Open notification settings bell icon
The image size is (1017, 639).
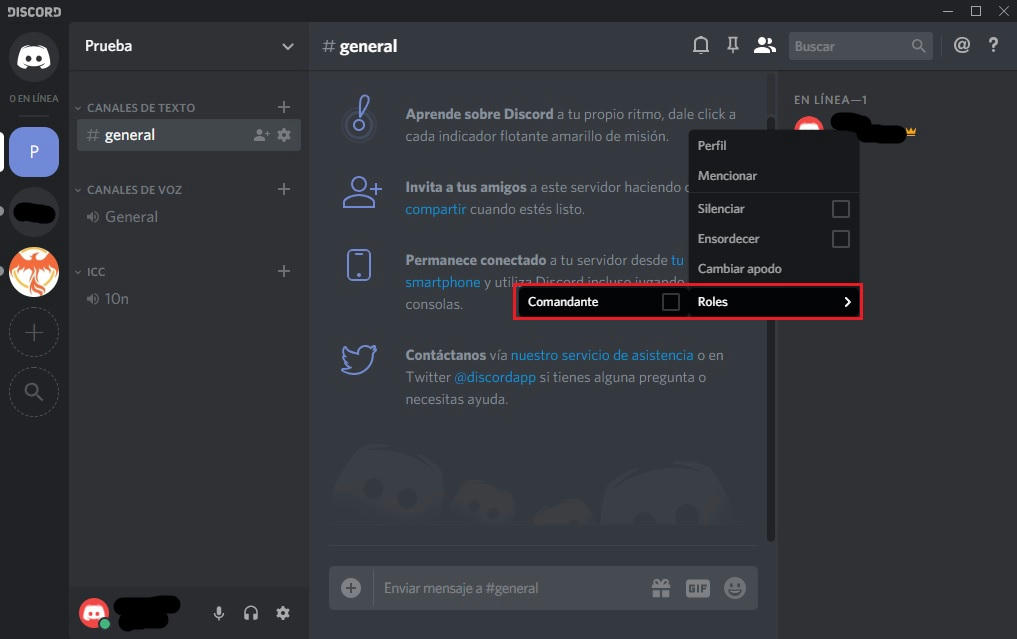coord(700,45)
